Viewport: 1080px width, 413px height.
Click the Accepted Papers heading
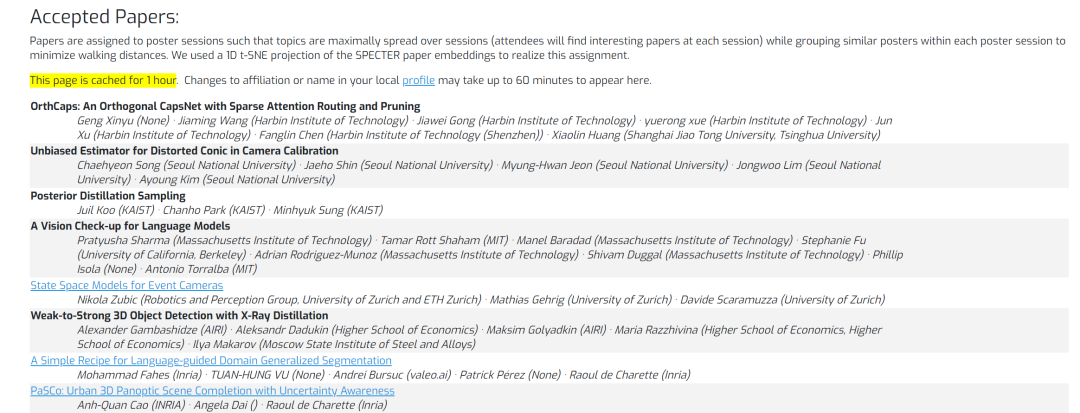[x=104, y=17]
